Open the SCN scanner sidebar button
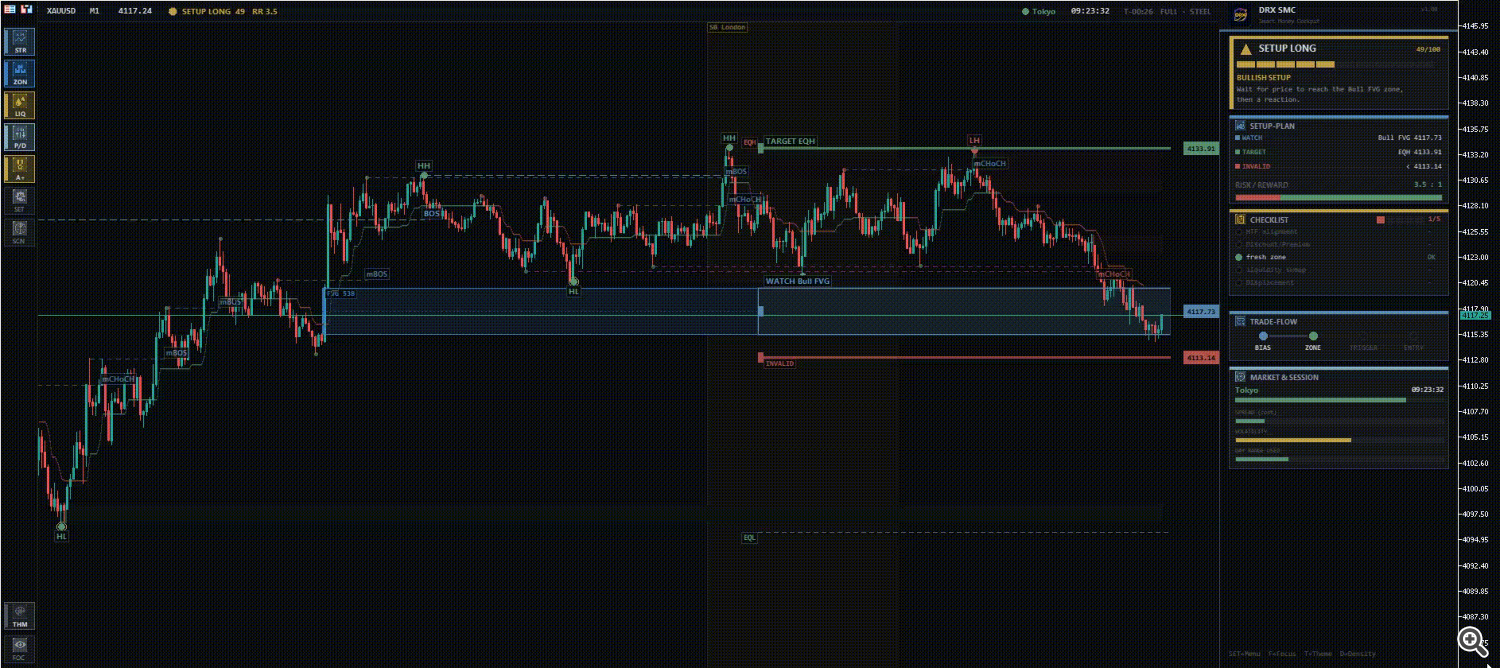 pyautogui.click(x=20, y=233)
